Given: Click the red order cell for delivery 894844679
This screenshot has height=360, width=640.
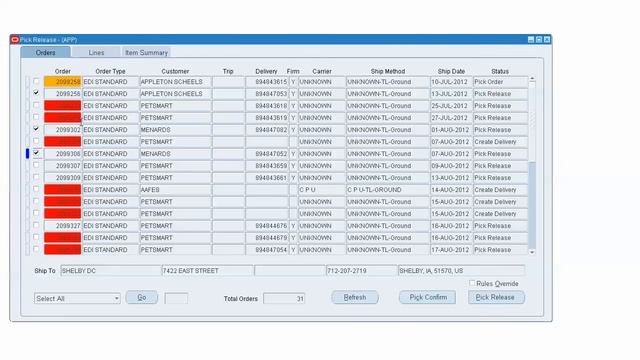Looking at the screenshot, I should tap(62, 238).
